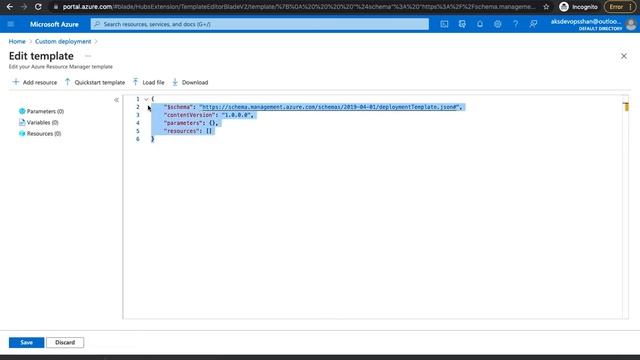Click the Resources cube icon

point(22,133)
